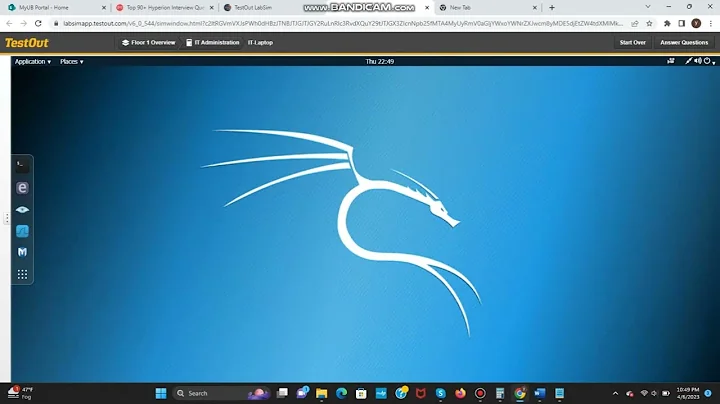Open the weather widget 47°F Fog
720x404 pixels.
tap(21, 393)
